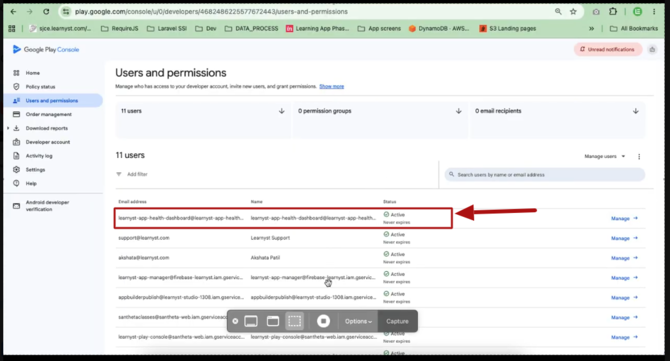Open the three-dot menu beside Manage users
The image size is (670, 361).
click(x=639, y=157)
